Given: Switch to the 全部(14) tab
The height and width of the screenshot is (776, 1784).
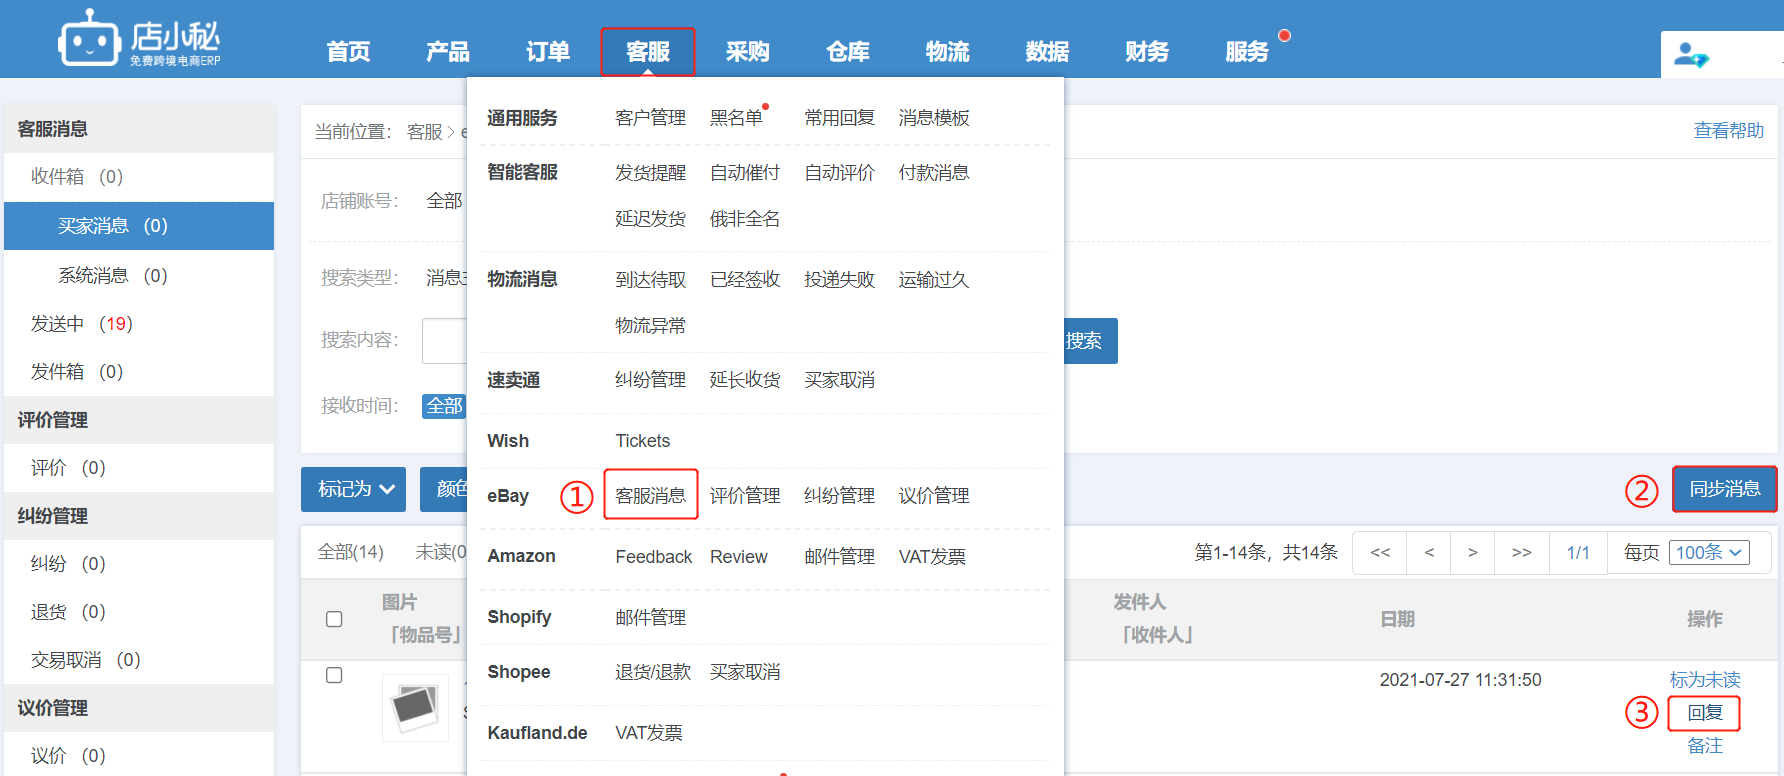Looking at the screenshot, I should [x=350, y=552].
